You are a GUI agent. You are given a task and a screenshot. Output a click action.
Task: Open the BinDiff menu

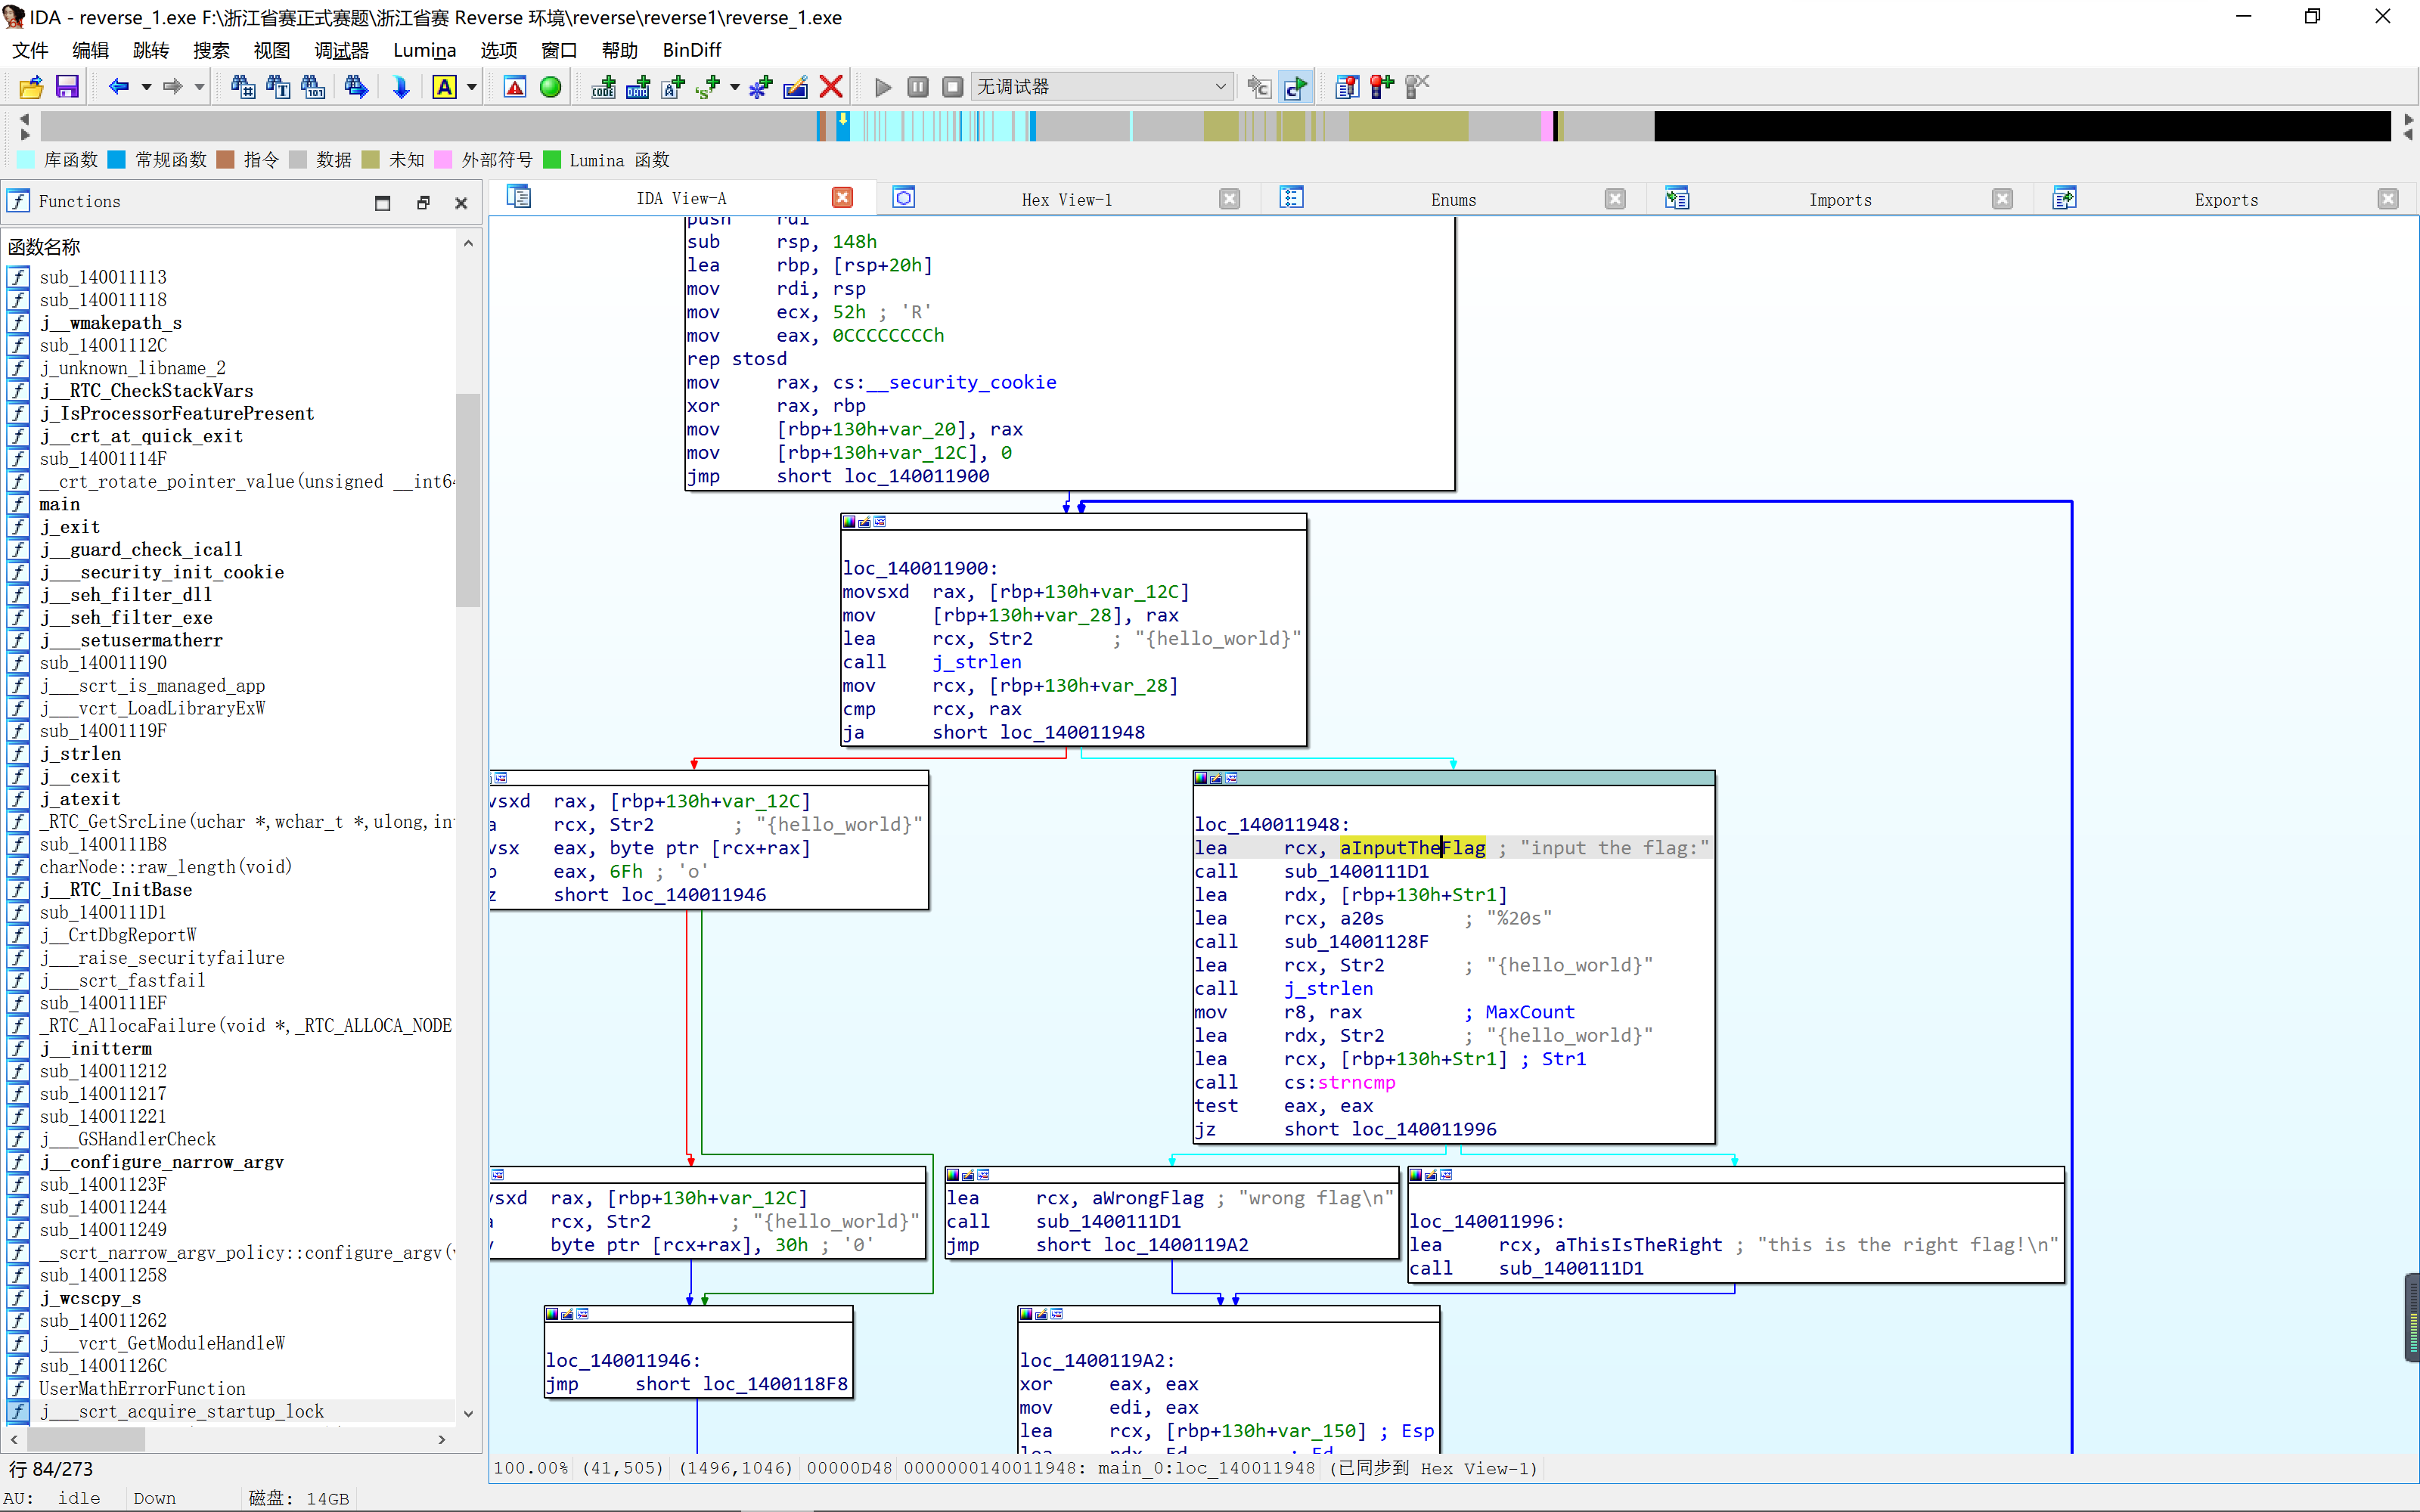tap(691, 50)
